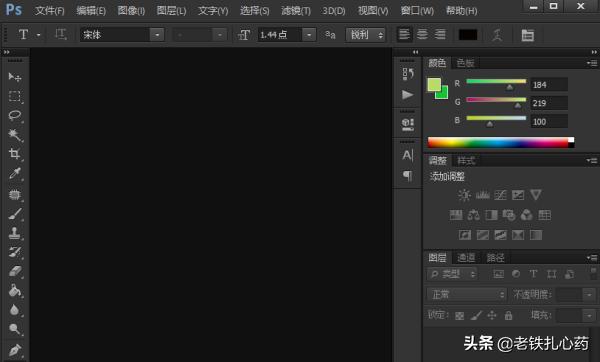The width and height of the screenshot is (600, 362).
Task: Select the Eyedropper tool
Action: pos(15,174)
